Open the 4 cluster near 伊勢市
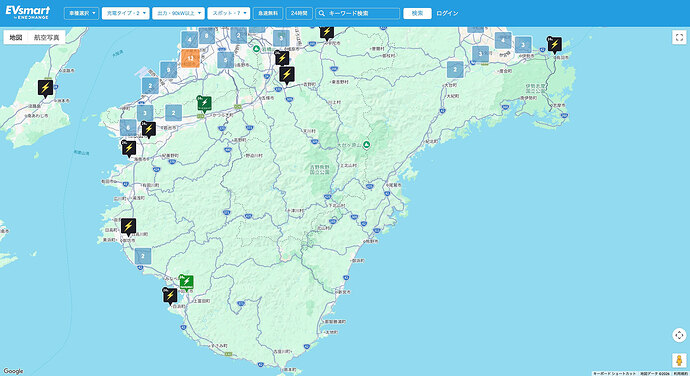Image resolution: width=690 pixels, height=376 pixels. click(x=503, y=41)
